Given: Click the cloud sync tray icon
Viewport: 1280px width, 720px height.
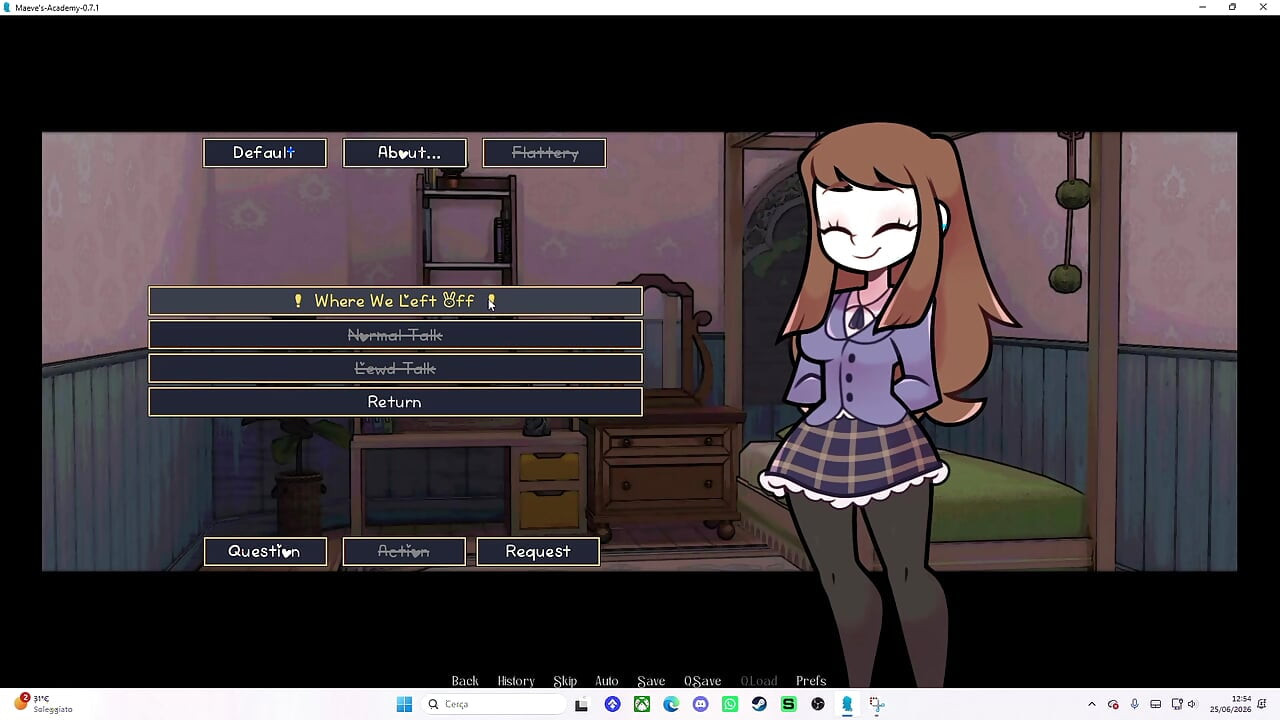Looking at the screenshot, I should [1113, 704].
